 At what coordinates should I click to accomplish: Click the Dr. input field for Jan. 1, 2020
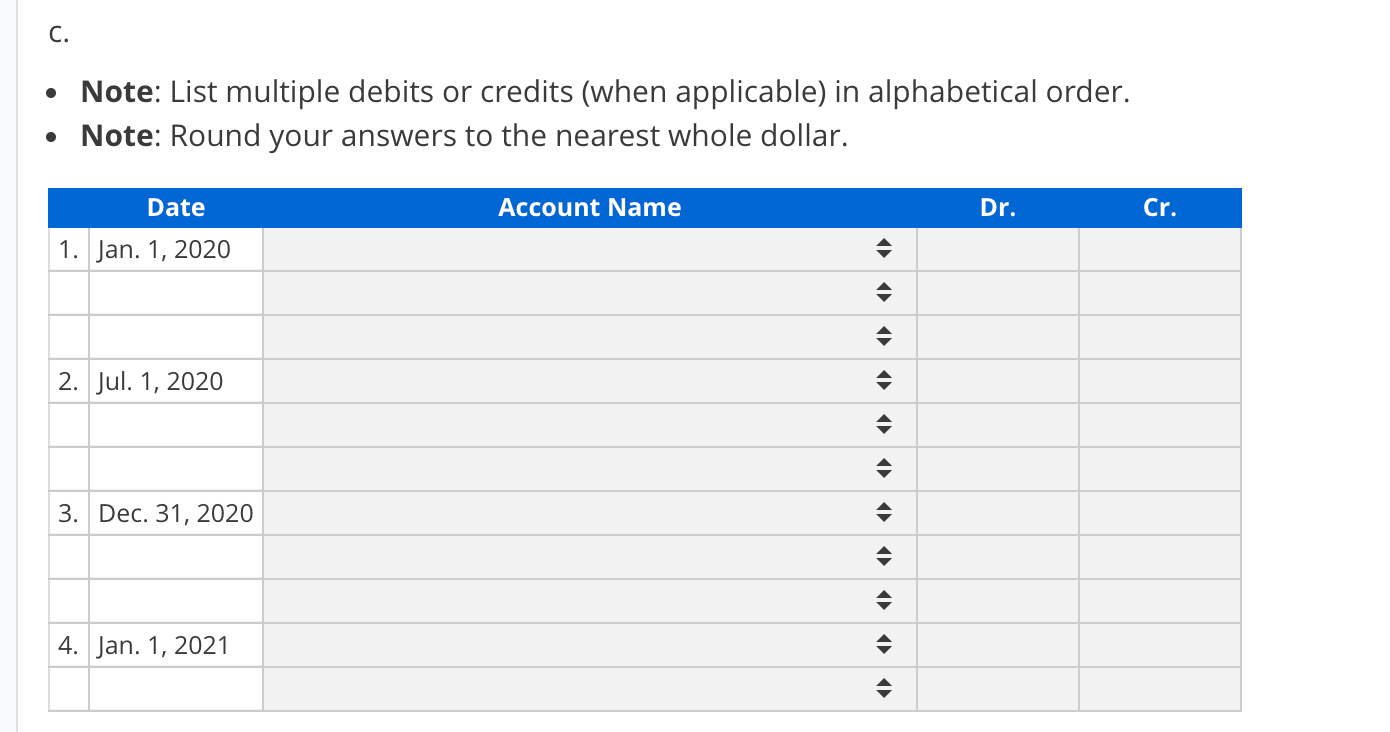point(997,249)
